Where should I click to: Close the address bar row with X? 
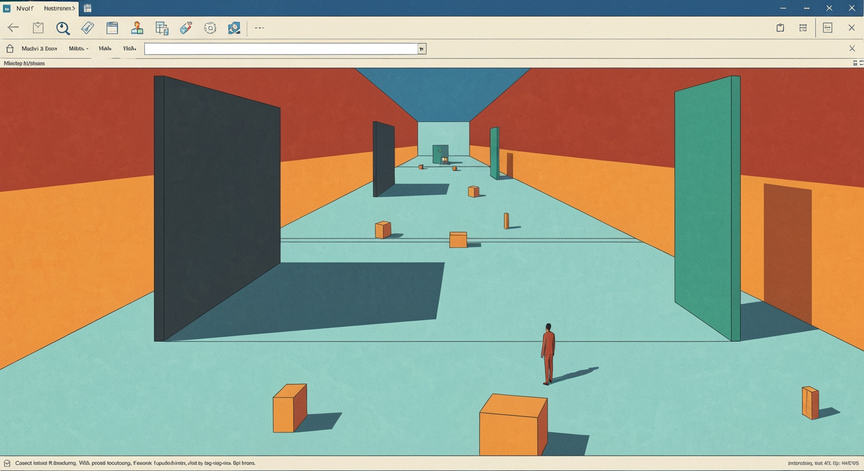point(852,48)
